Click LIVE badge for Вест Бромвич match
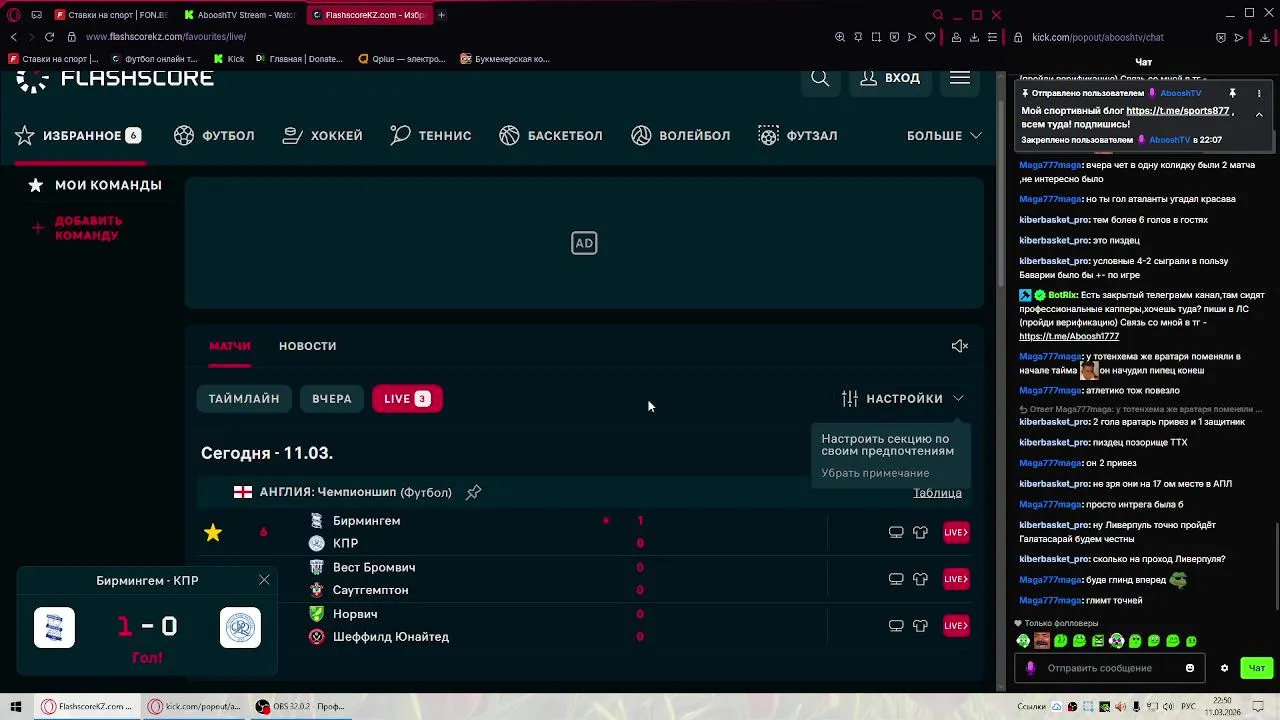The width and height of the screenshot is (1280, 720). tap(956, 579)
